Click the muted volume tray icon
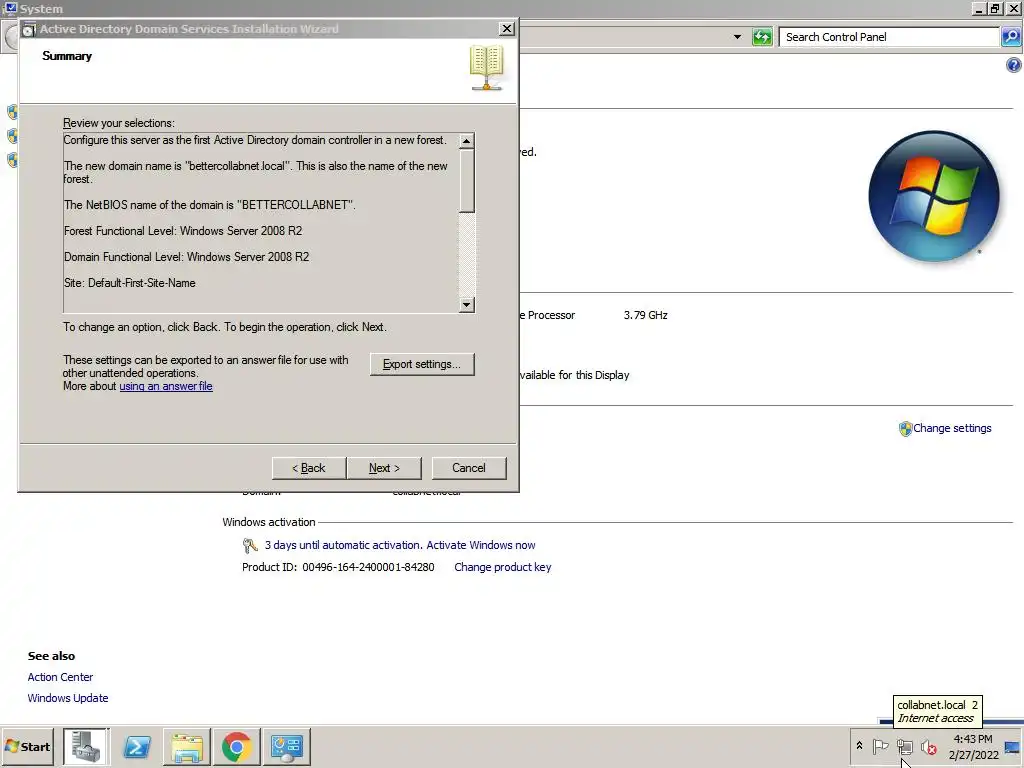The height and width of the screenshot is (768, 1024). click(929, 746)
